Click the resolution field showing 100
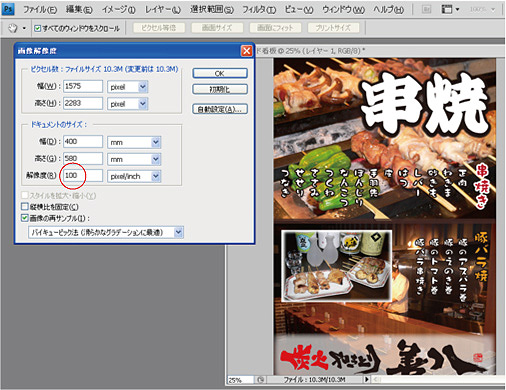Image resolution: width=506 pixels, height=390 pixels. pyautogui.click(x=83, y=175)
